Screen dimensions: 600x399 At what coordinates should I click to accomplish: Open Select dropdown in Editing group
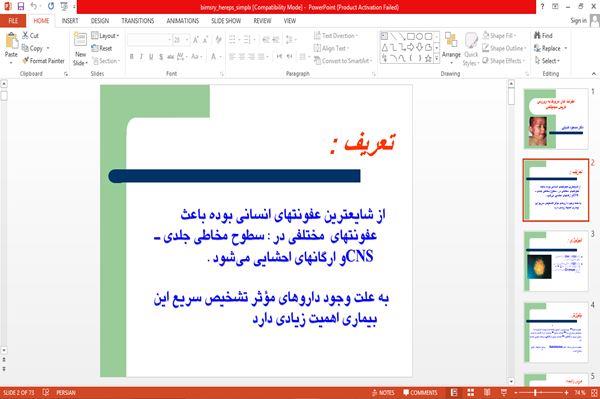(548, 61)
